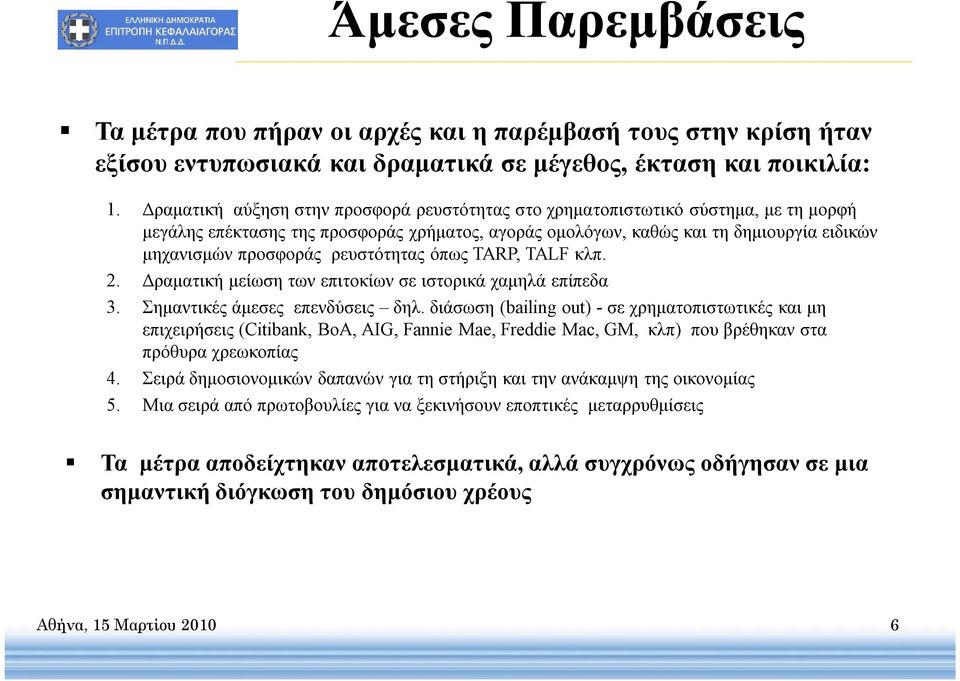Click the Hellenic Capital Market Commission logo
This screenshot has width=960, height=681.
point(148,29)
